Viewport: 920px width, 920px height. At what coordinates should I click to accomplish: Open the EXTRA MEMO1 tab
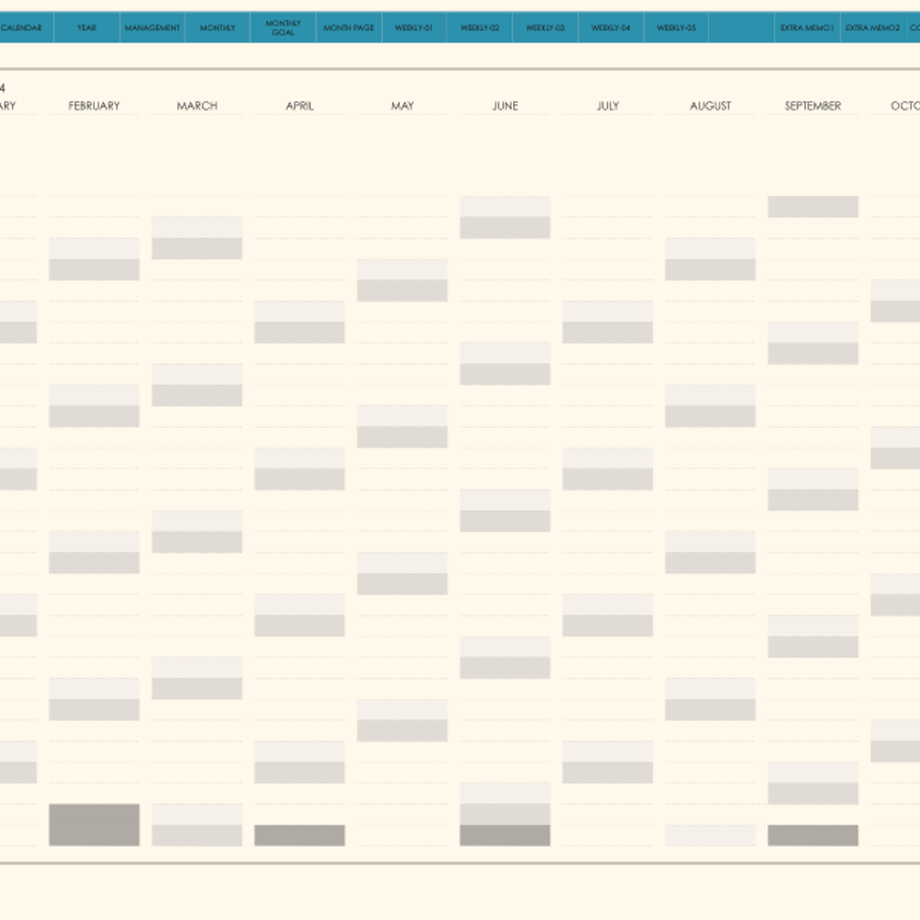[807, 28]
